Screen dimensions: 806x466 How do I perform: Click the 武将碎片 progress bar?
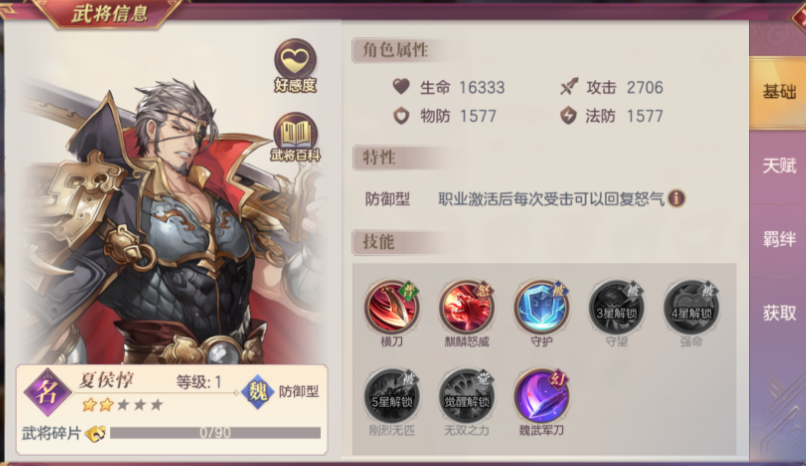pos(215,433)
